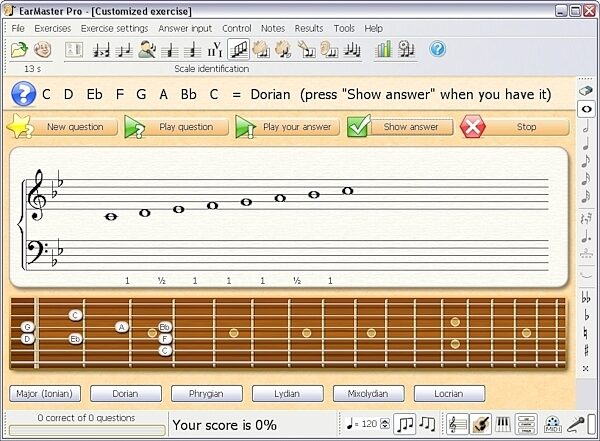This screenshot has width=600, height=441.
Task: Select the flat accidental
Action: [x=586, y=315]
